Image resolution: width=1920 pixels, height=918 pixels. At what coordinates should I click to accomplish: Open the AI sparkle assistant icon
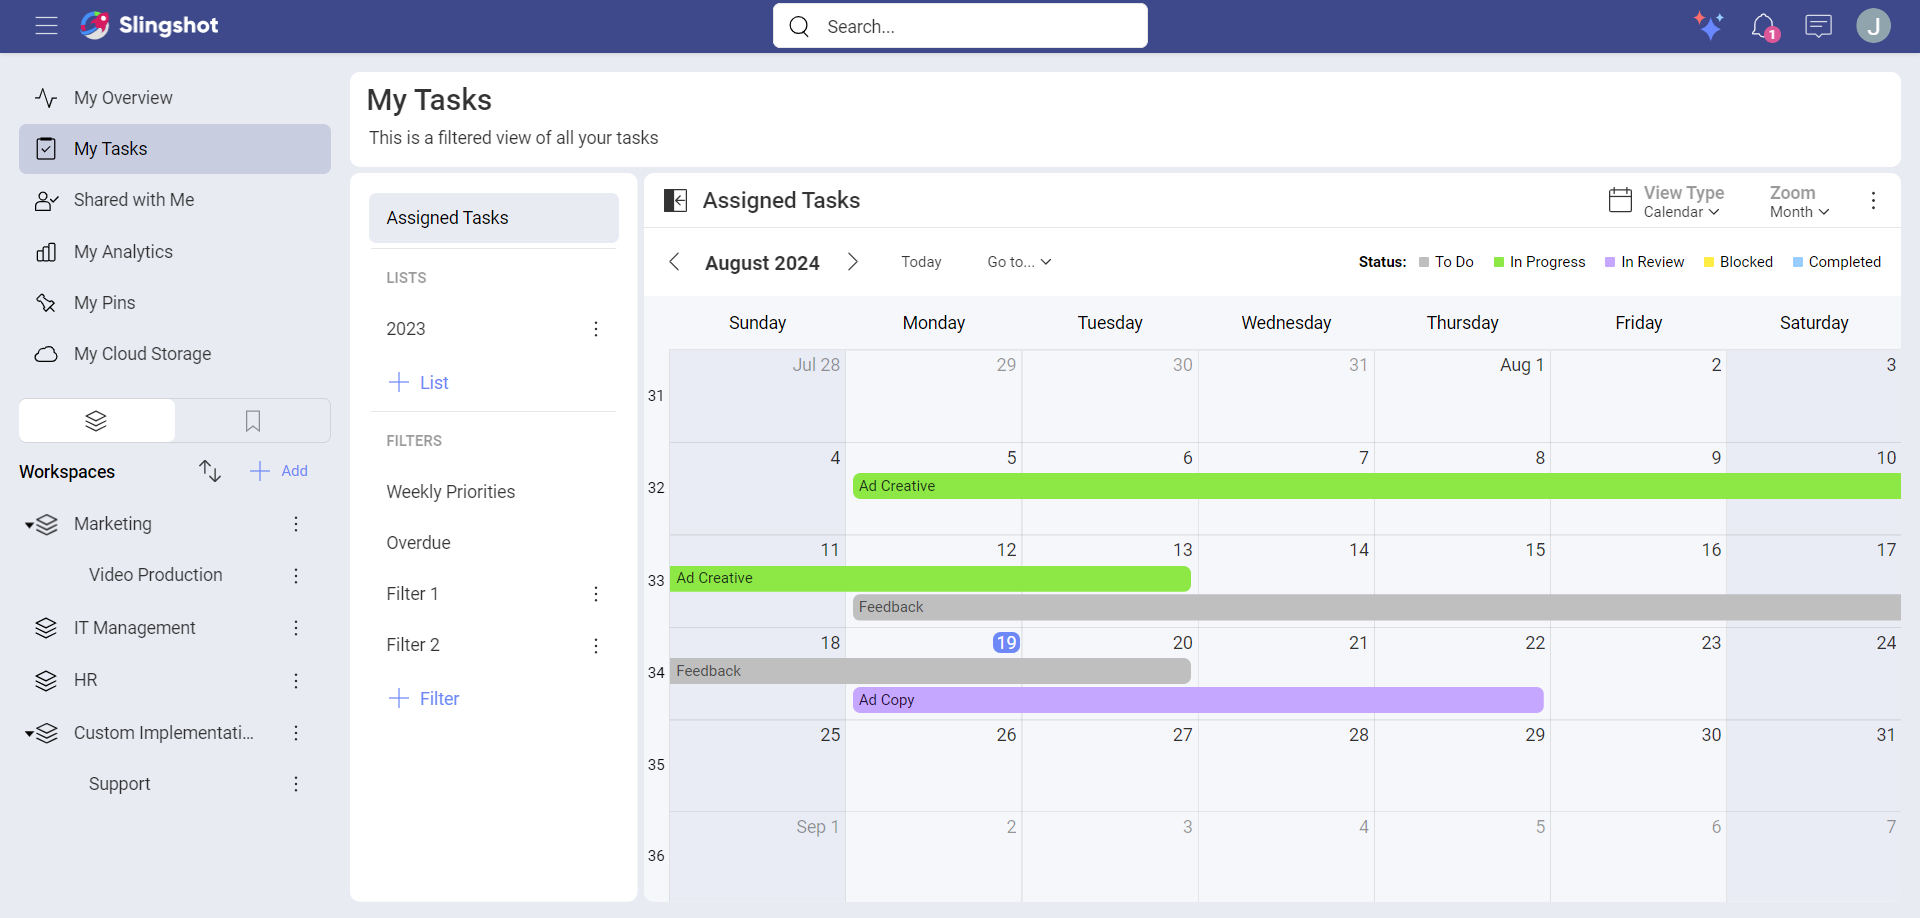(x=1709, y=26)
